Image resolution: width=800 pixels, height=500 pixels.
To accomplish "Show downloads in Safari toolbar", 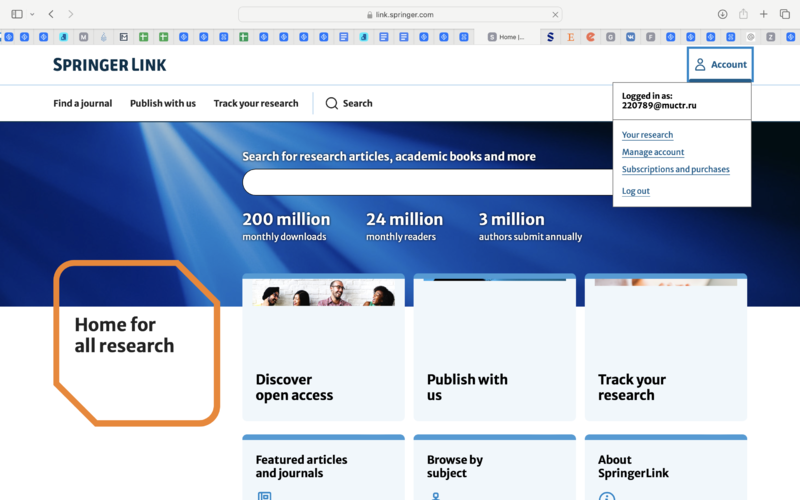I will [x=722, y=14].
